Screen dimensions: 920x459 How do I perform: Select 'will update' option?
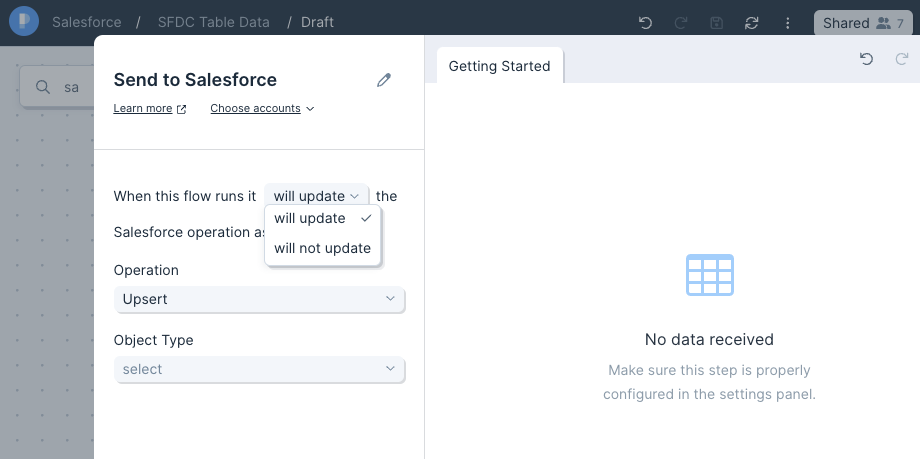tap(323, 218)
